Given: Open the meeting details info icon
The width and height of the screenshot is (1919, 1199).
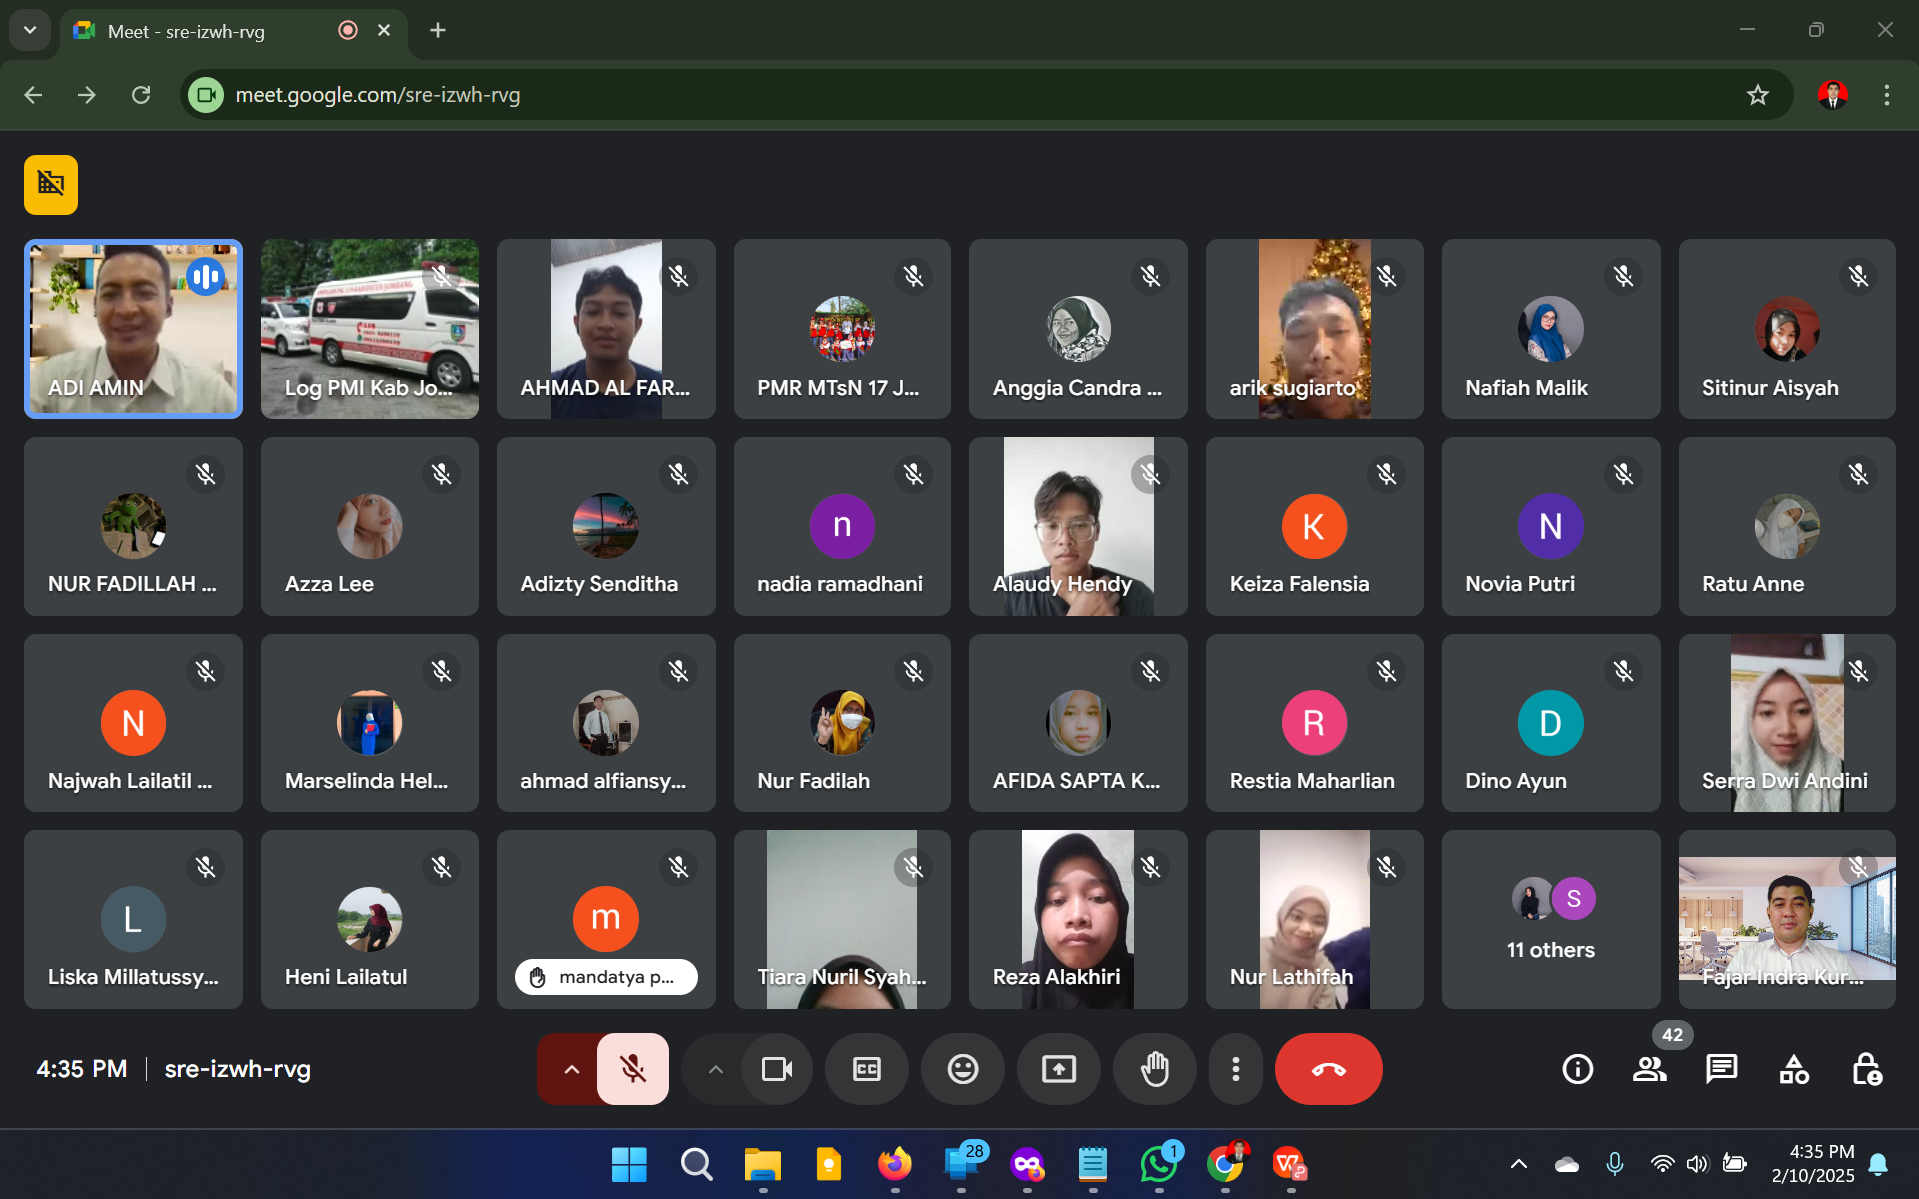Looking at the screenshot, I should pos(1577,1069).
